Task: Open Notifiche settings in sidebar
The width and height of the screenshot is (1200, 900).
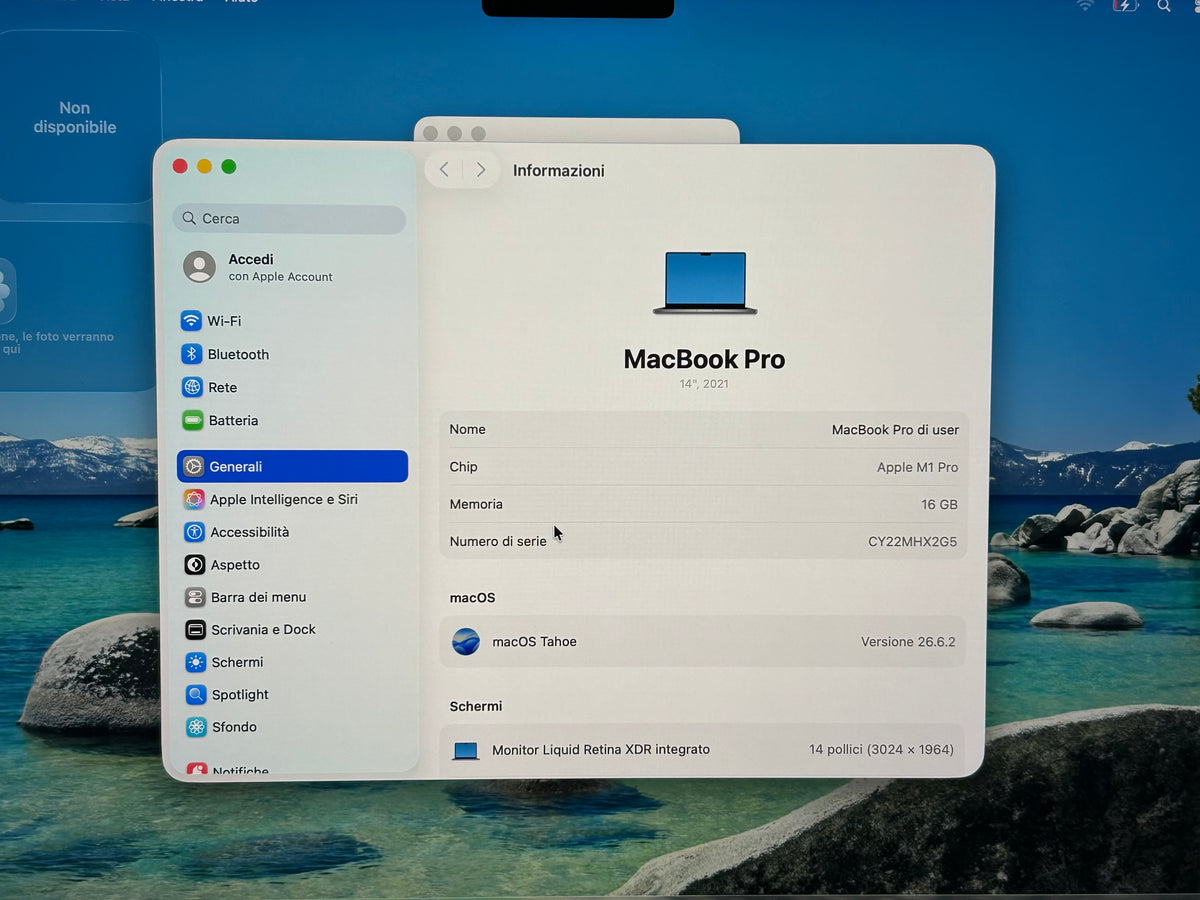Action: coord(292,770)
